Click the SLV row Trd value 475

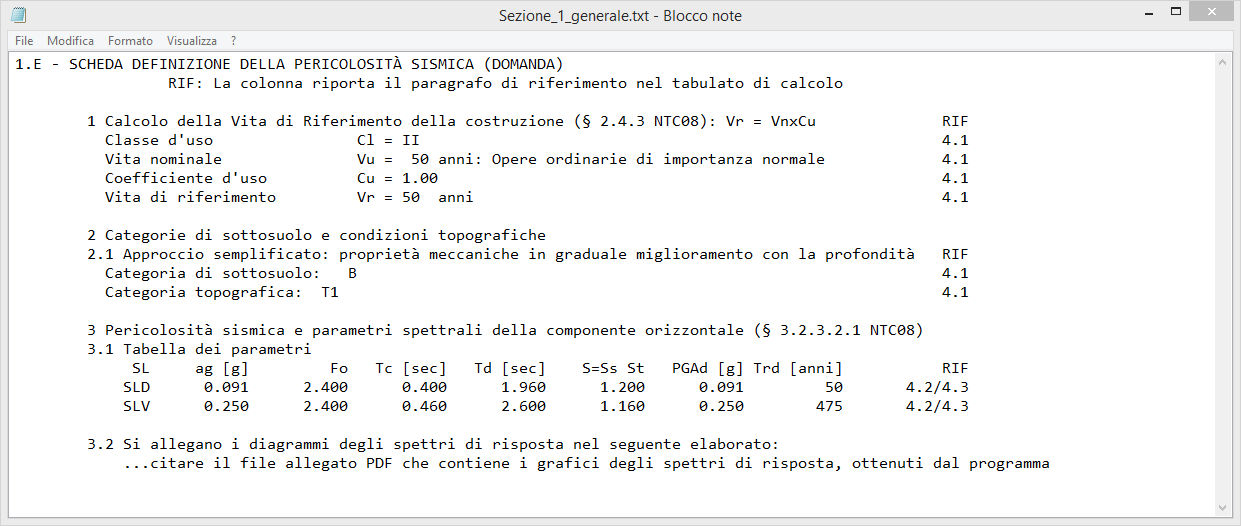829,406
